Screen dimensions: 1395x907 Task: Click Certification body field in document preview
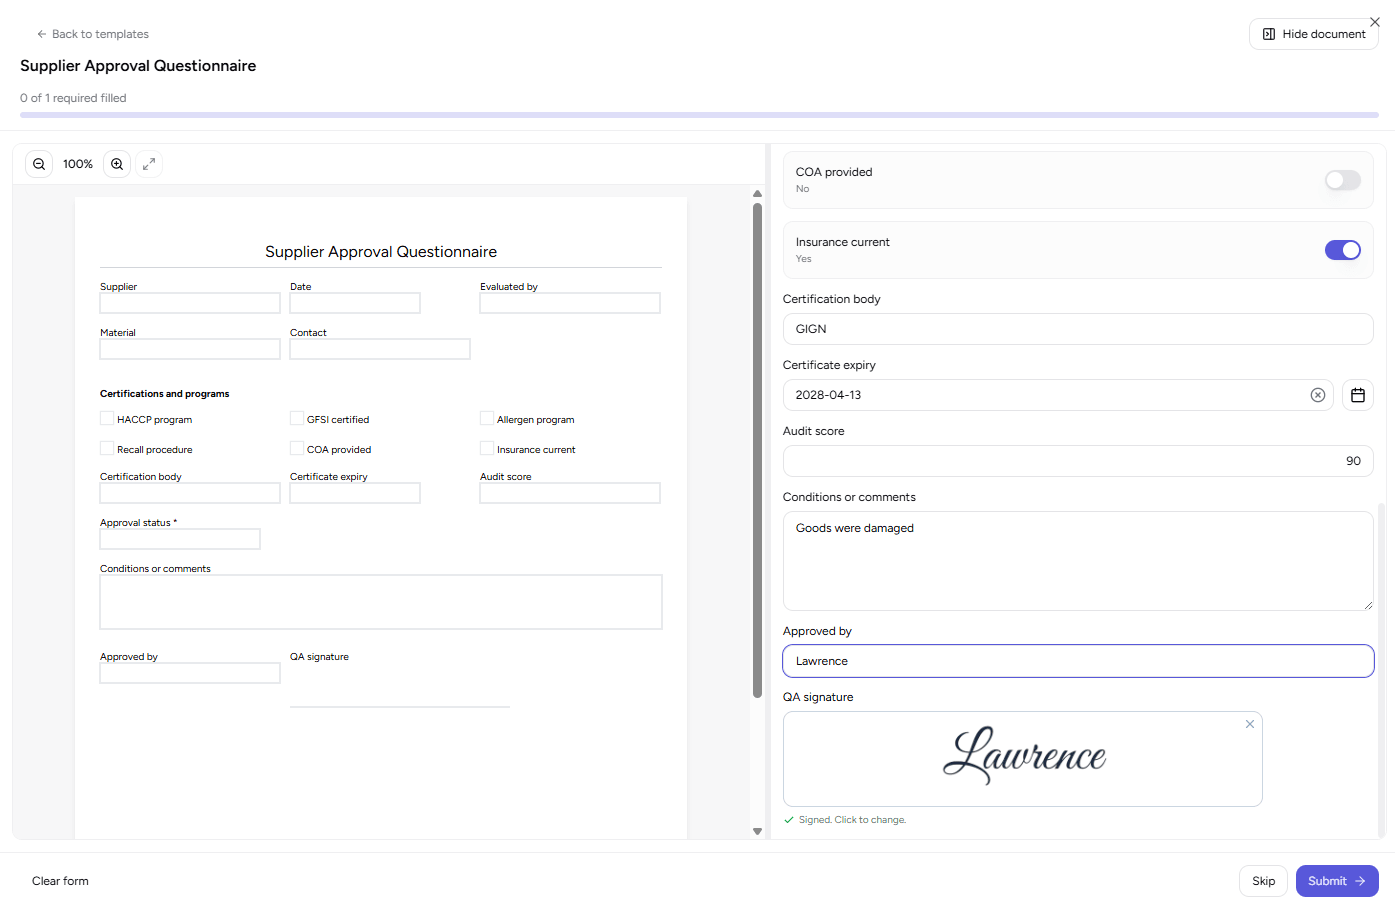click(x=190, y=493)
